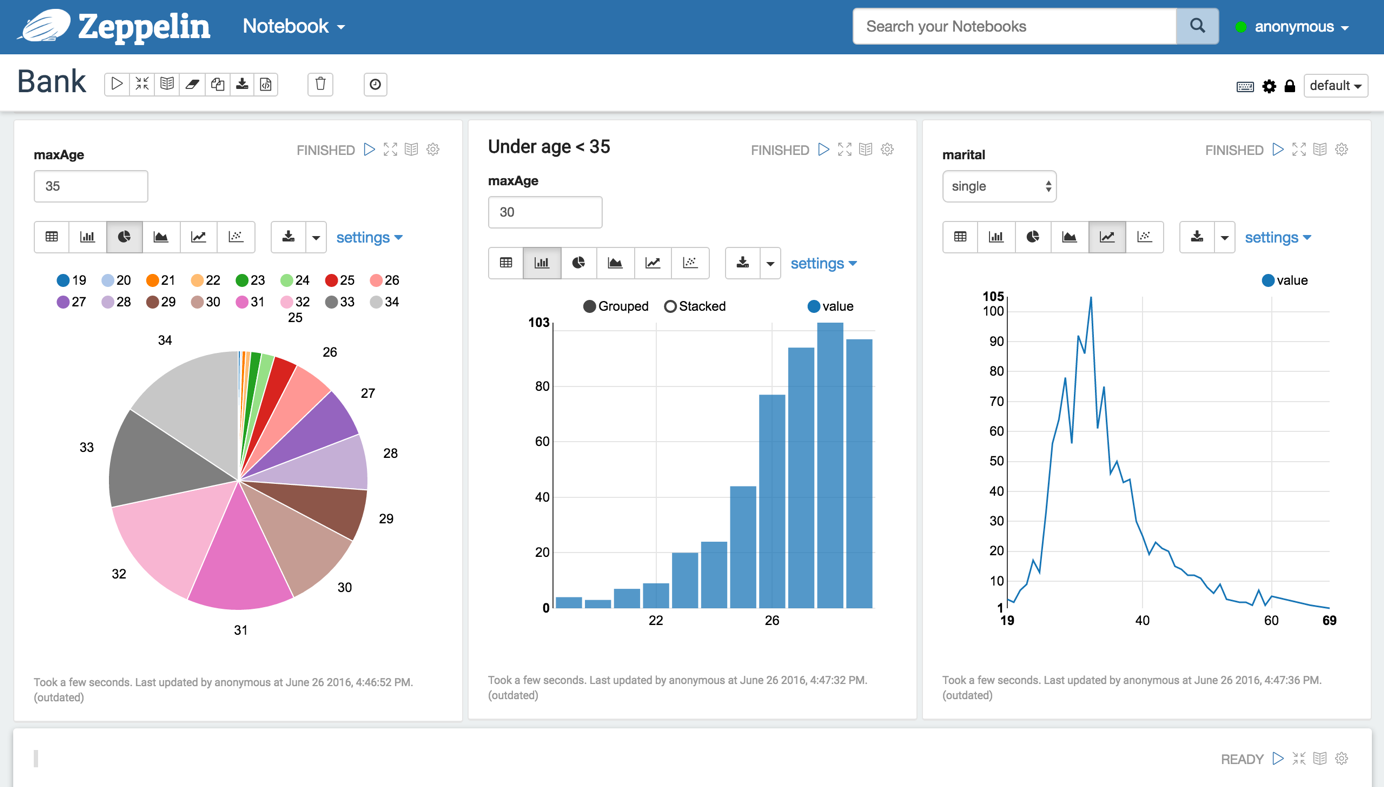Export the notebook
Viewport: 1384px width, 787px height.
point(242,84)
